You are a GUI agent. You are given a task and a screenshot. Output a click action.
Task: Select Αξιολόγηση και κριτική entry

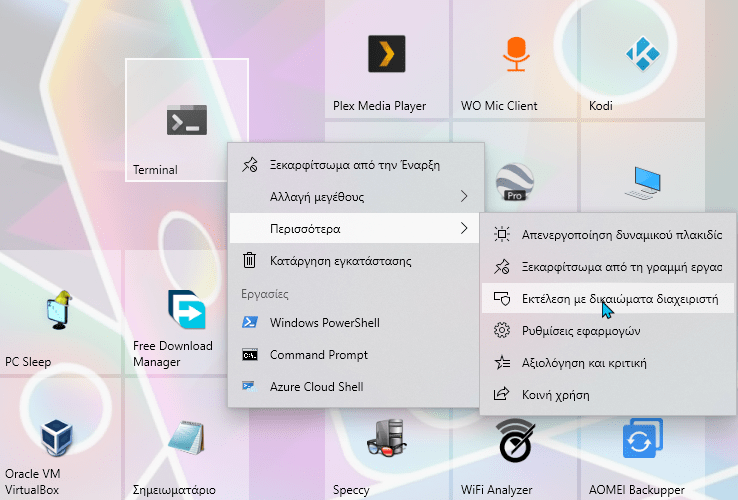[608, 363]
